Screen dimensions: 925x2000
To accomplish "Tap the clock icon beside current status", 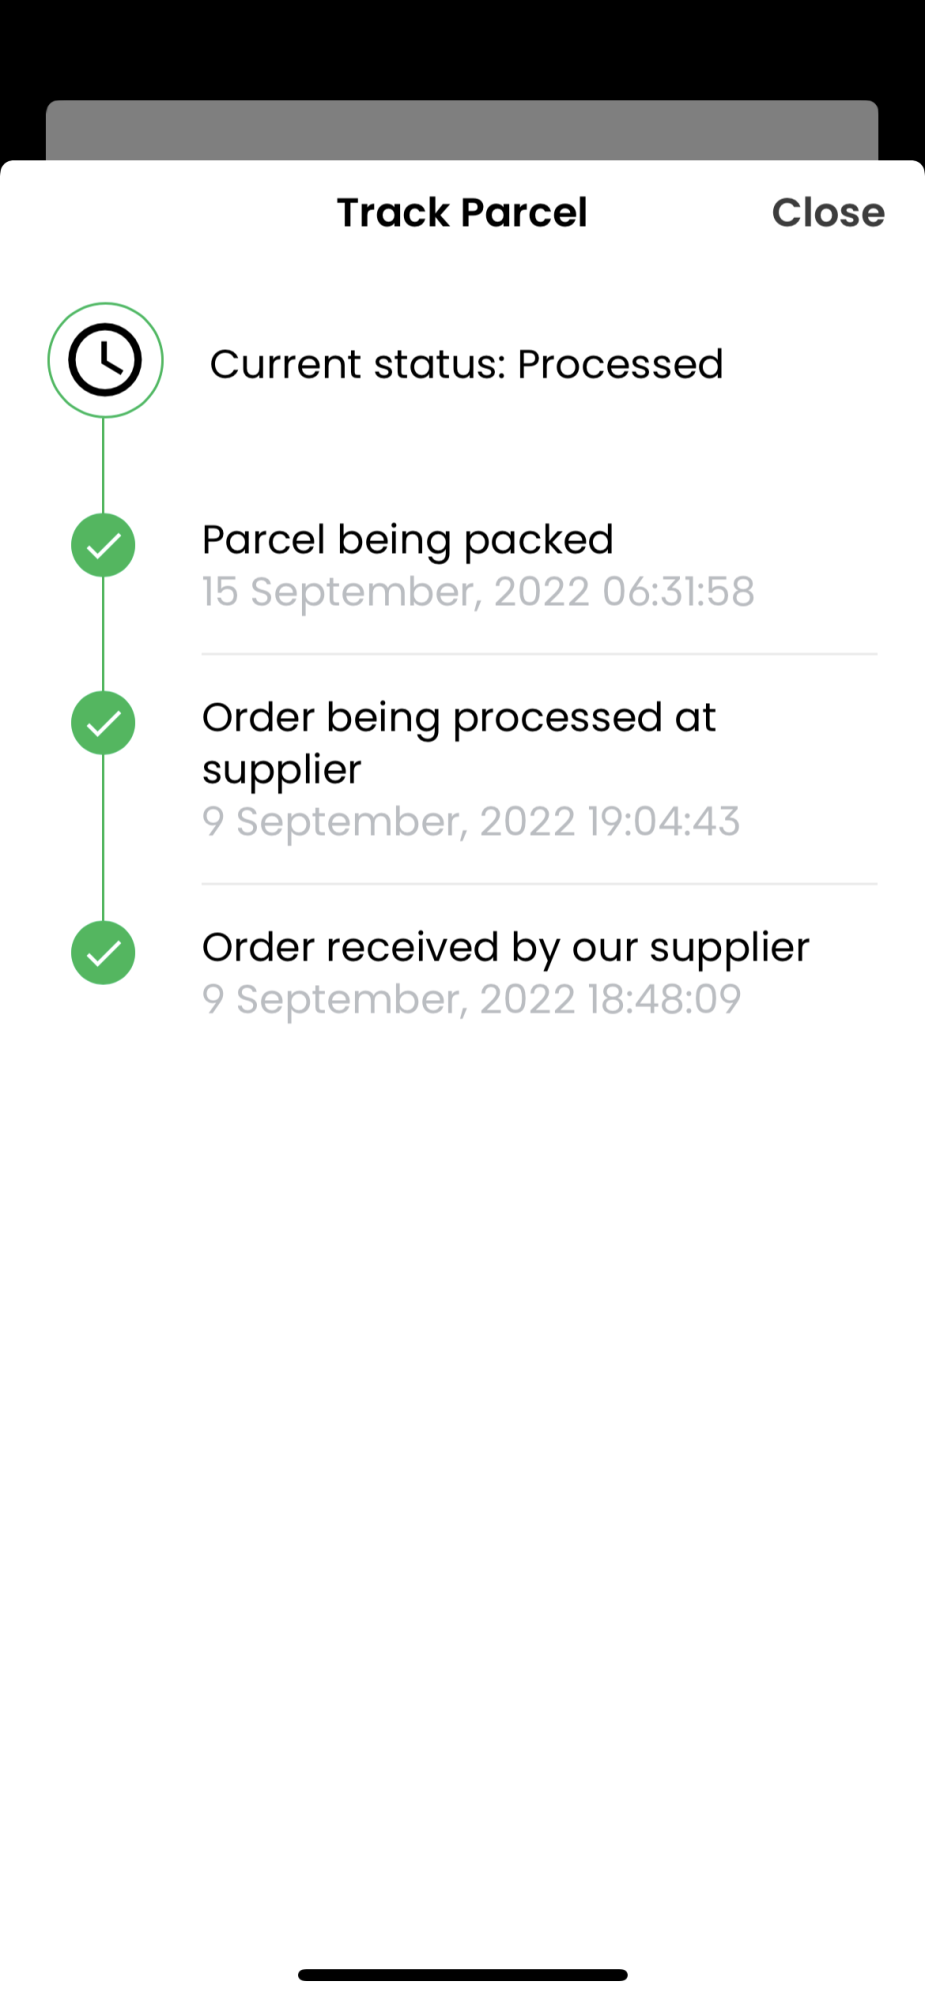I will (x=105, y=360).
